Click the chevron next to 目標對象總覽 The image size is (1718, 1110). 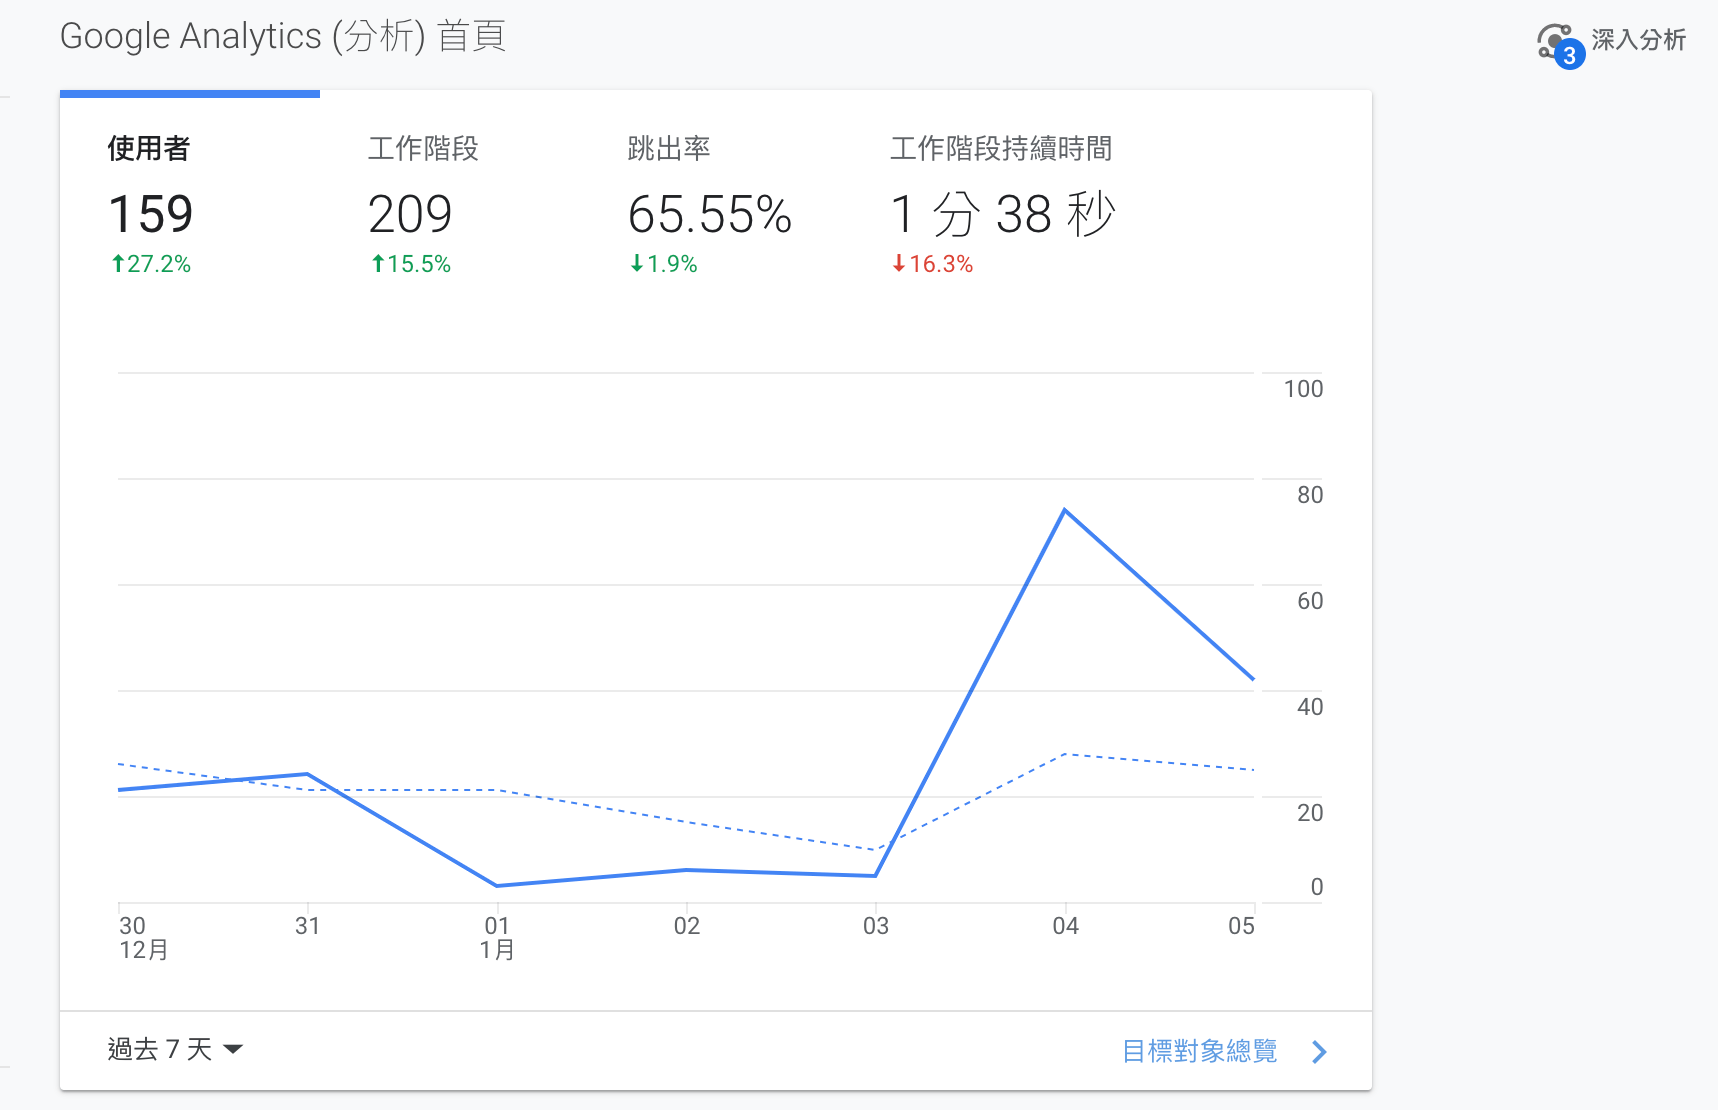pyautogui.click(x=1319, y=1051)
